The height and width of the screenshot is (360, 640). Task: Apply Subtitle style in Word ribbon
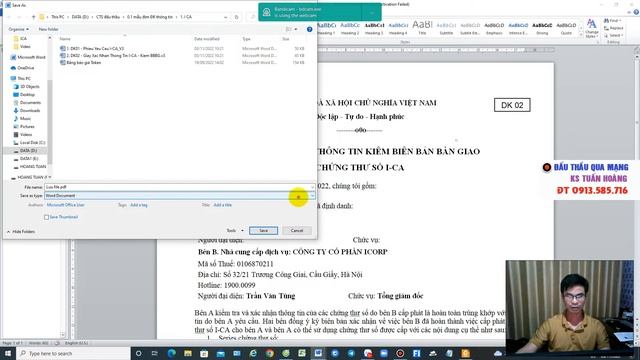[446, 29]
